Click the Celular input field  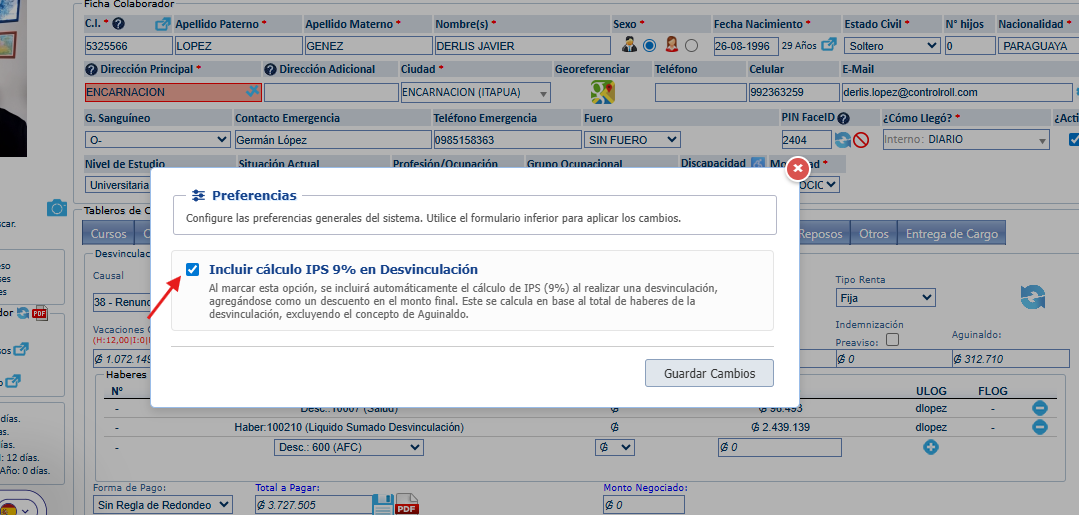[791, 92]
